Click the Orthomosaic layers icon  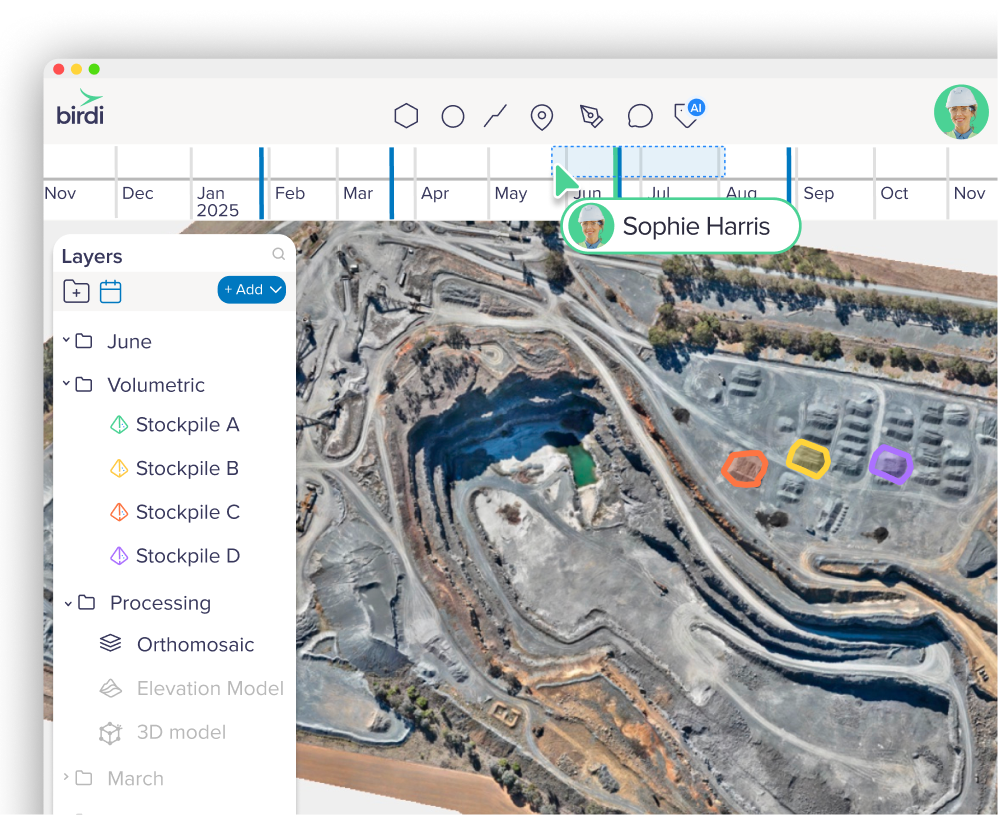point(111,643)
